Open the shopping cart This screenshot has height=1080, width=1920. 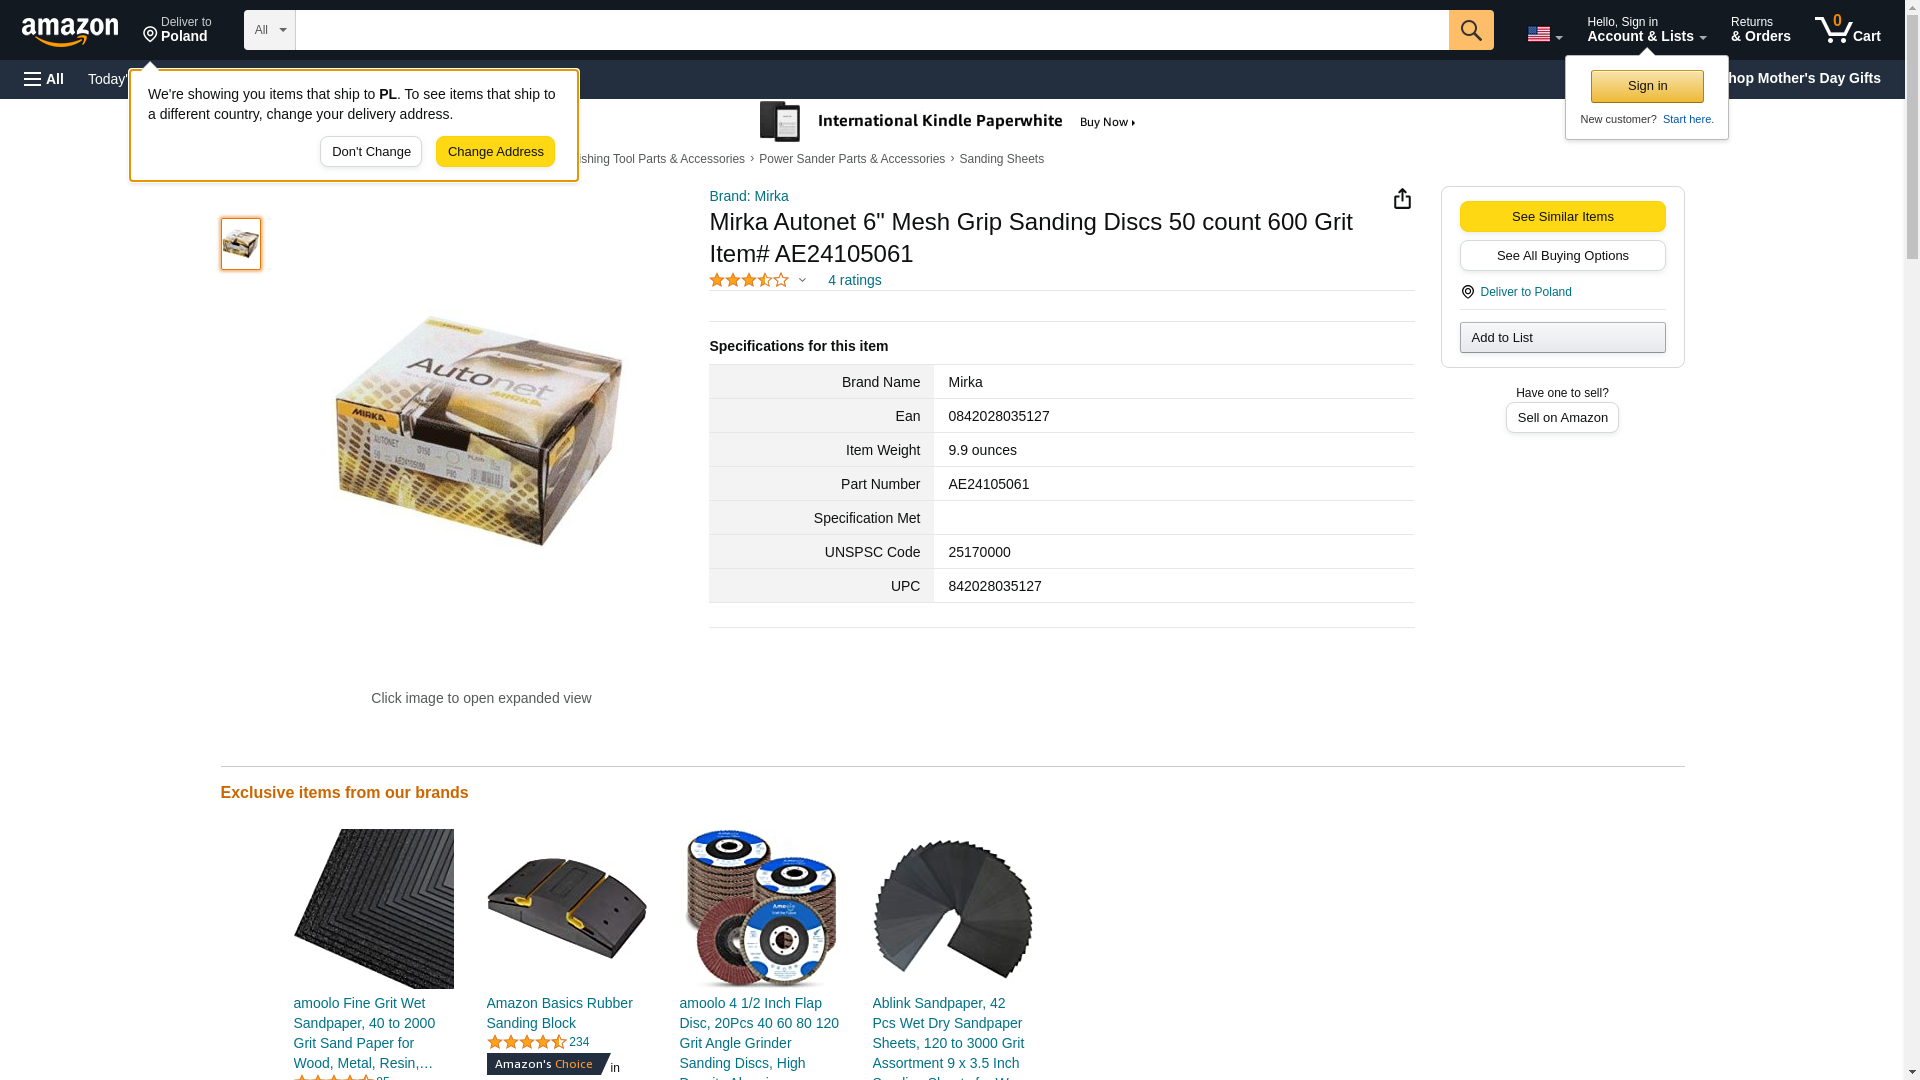tap(1848, 30)
